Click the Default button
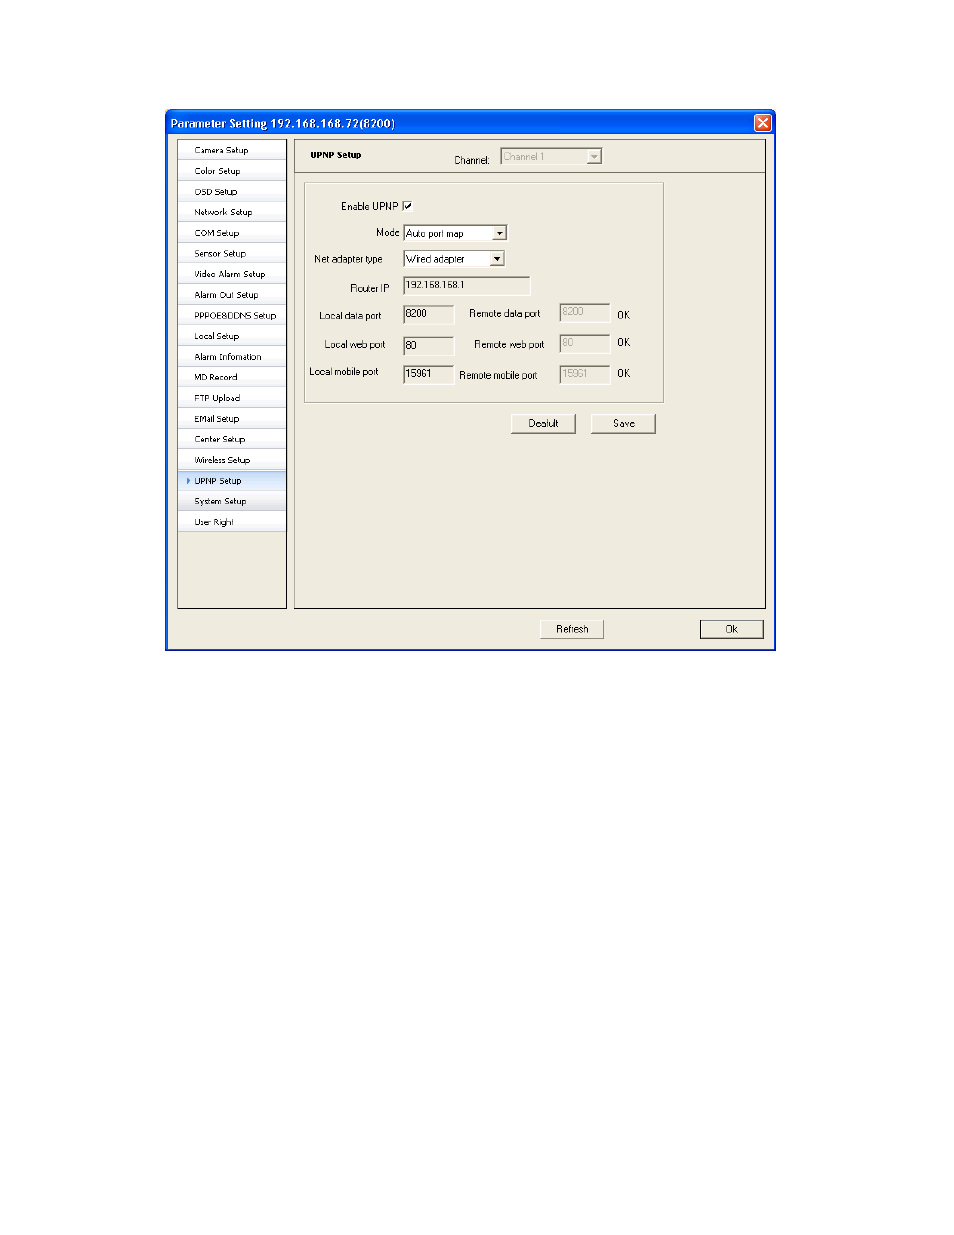The height and width of the screenshot is (1235, 954). point(543,423)
